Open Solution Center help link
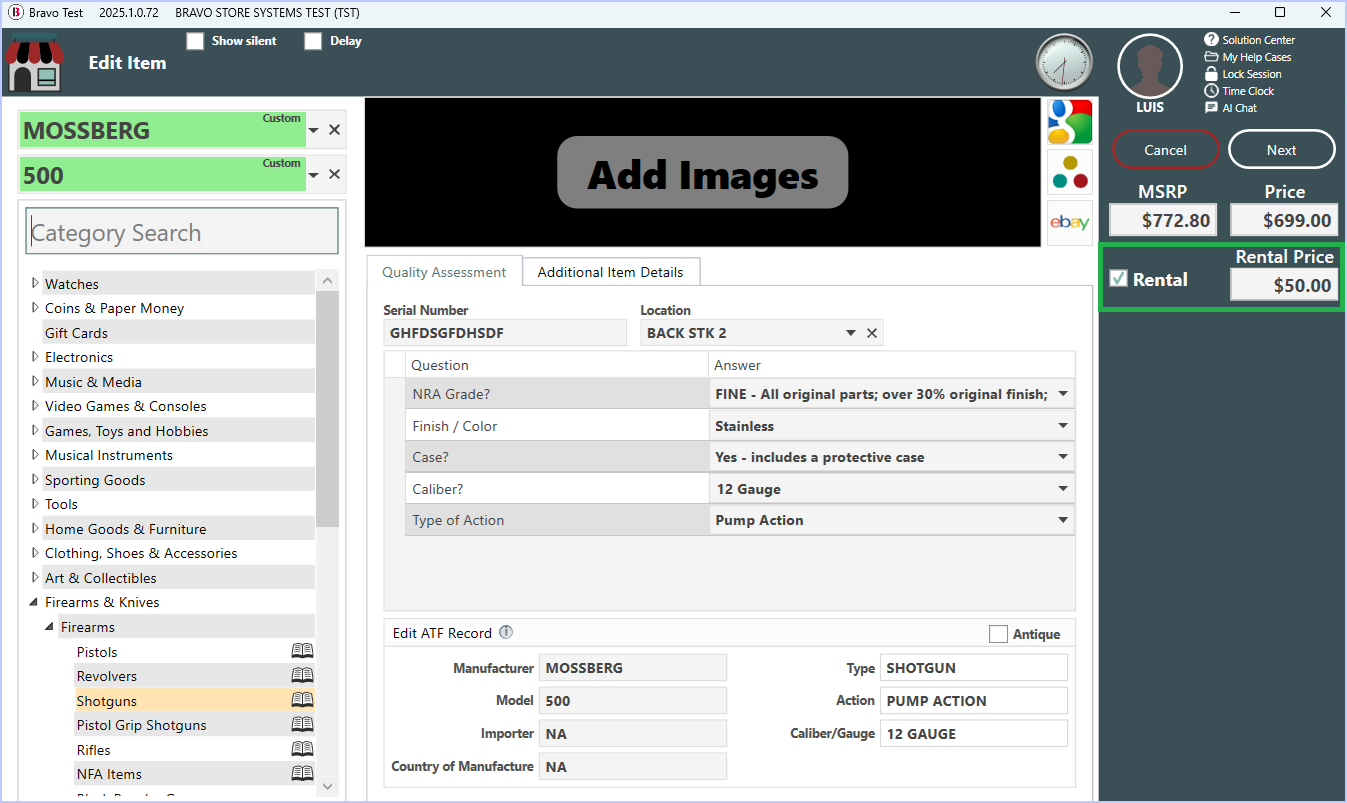 tap(1250, 40)
